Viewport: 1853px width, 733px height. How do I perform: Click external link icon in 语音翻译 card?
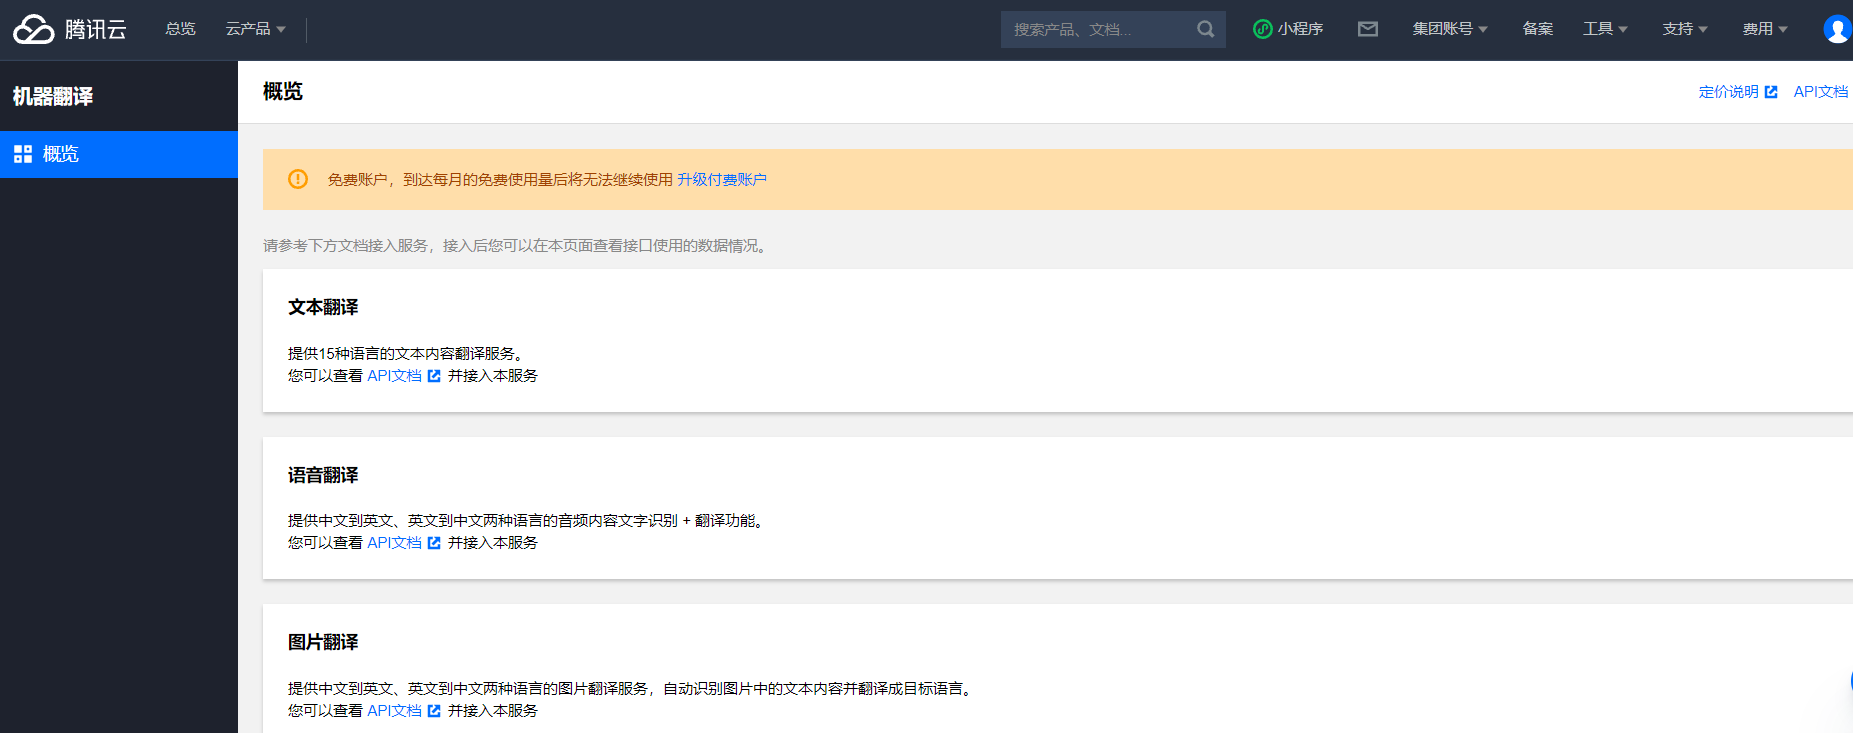(x=434, y=543)
